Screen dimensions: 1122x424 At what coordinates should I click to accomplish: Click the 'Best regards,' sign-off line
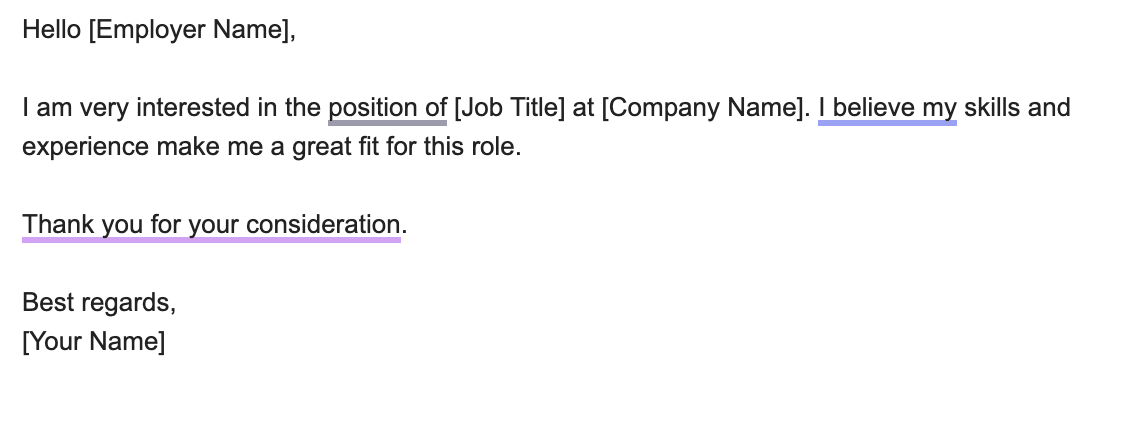pyautogui.click(x=99, y=303)
